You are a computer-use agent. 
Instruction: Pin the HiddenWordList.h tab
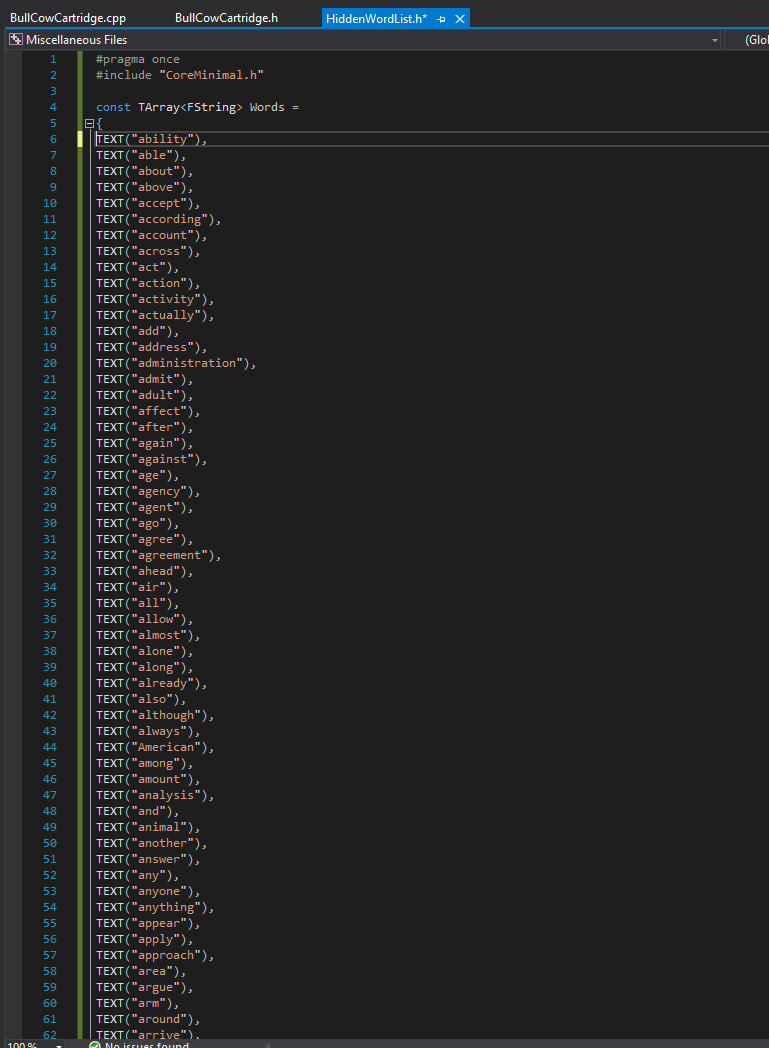(x=442, y=19)
